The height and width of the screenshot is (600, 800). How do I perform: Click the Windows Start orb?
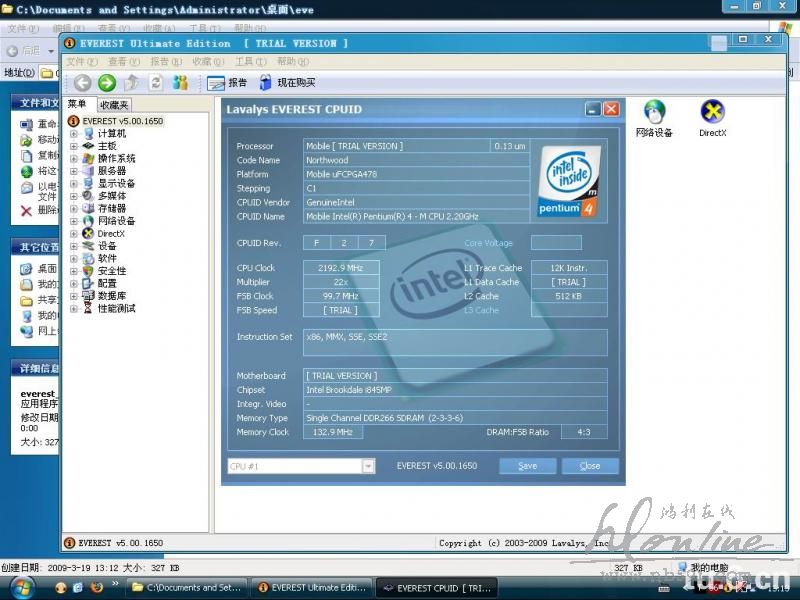pos(21,587)
